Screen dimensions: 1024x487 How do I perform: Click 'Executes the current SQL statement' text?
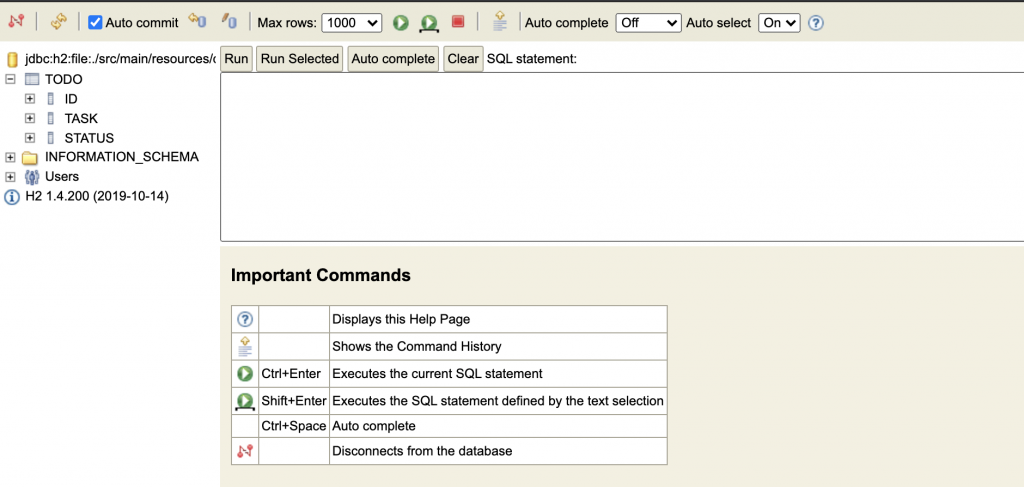click(438, 374)
